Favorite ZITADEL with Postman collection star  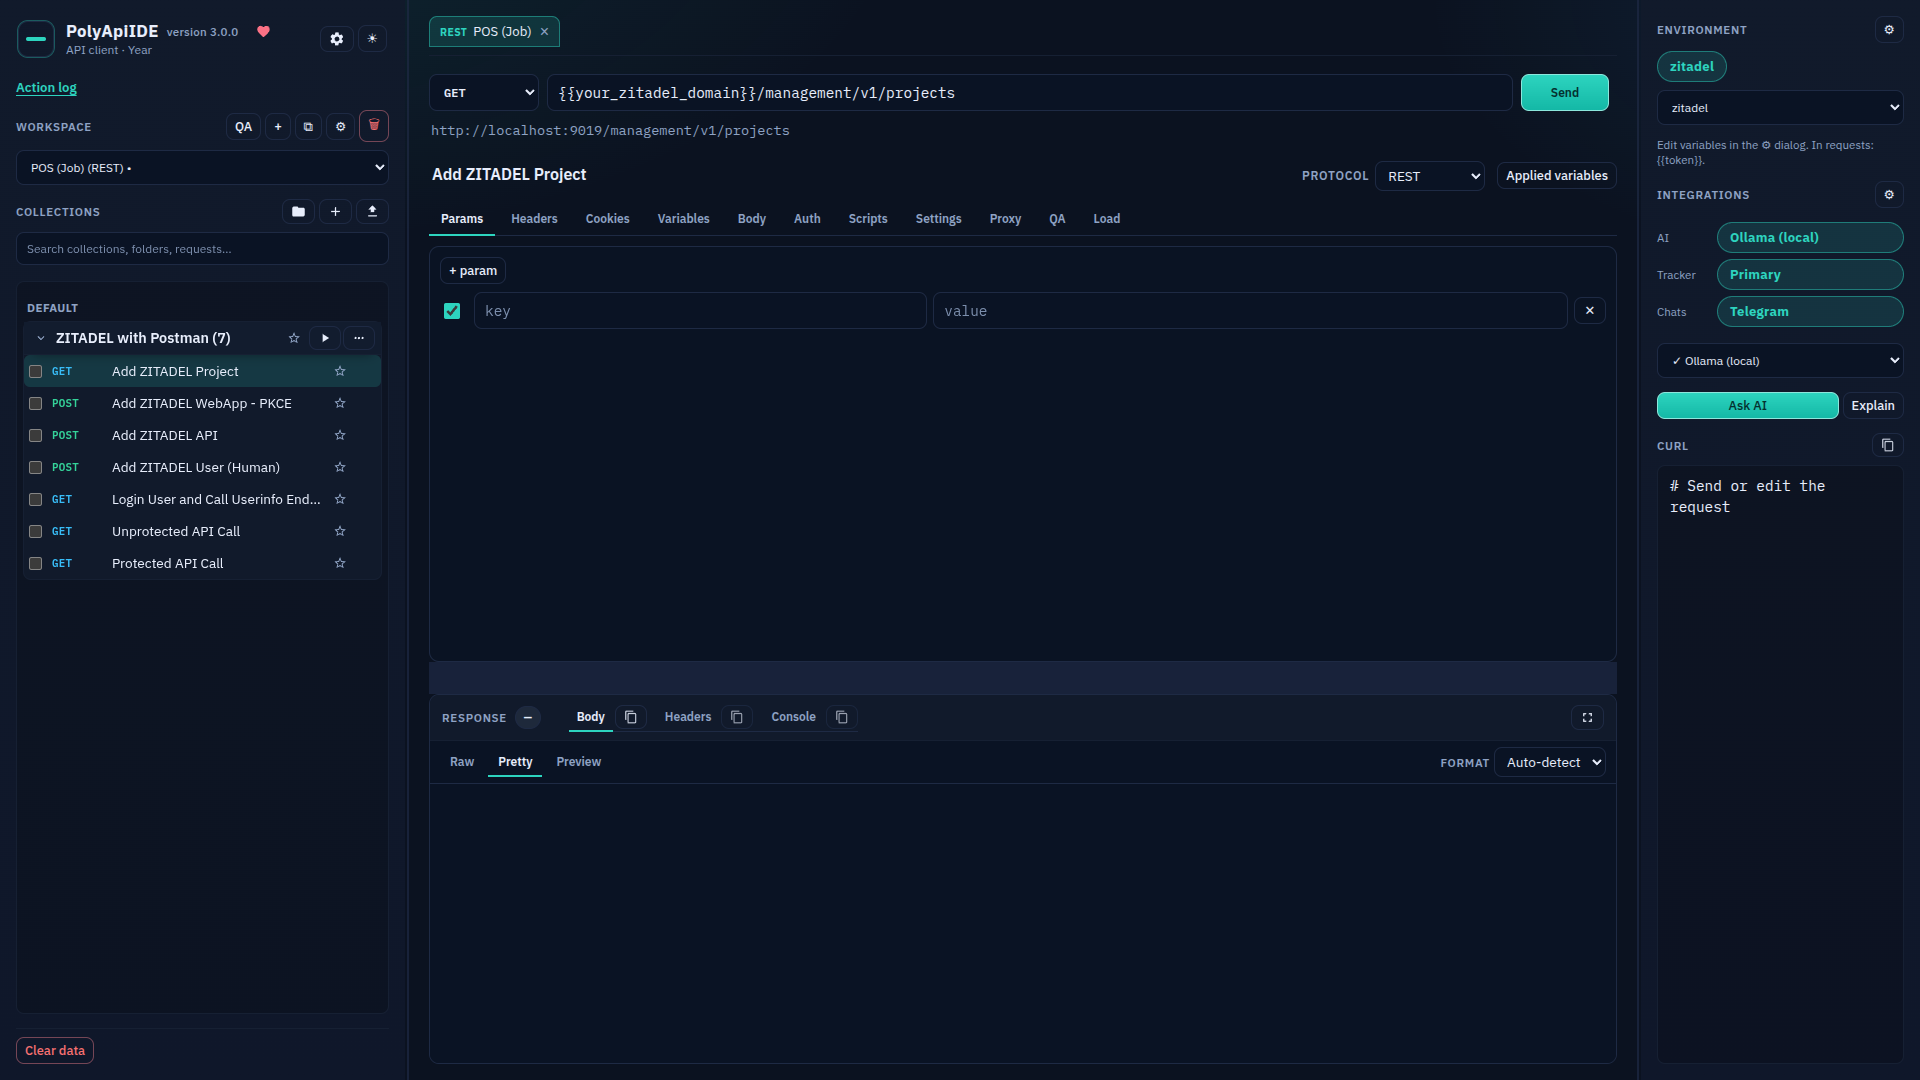point(294,338)
